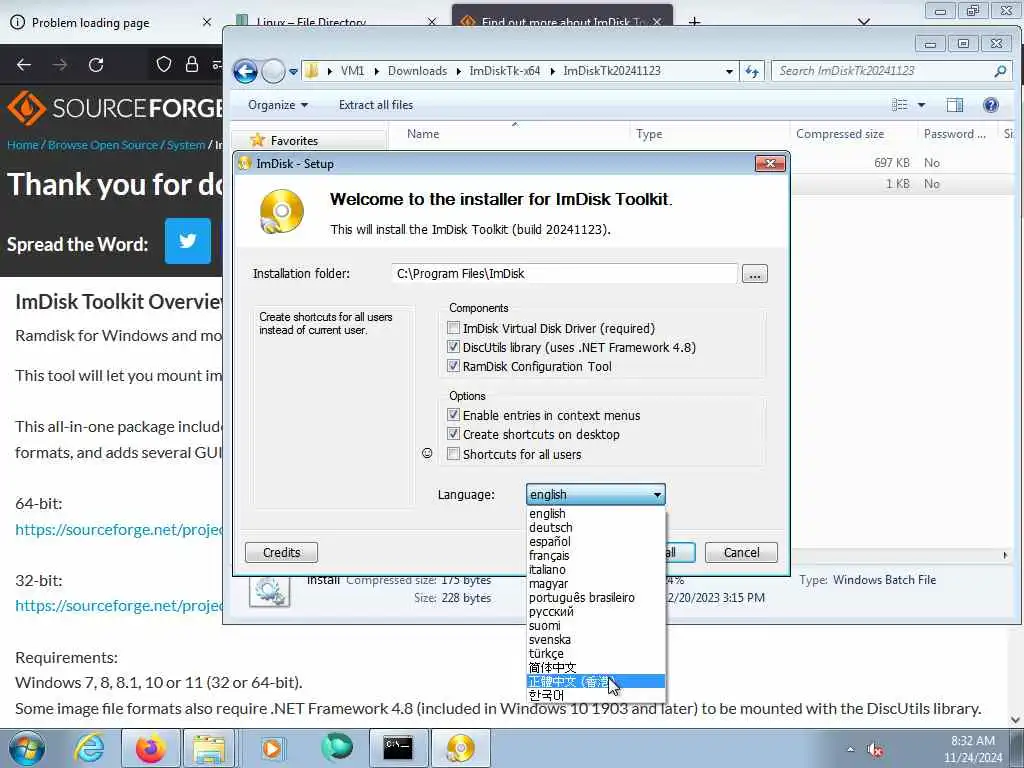Enable Shortcuts for all users

coord(453,453)
